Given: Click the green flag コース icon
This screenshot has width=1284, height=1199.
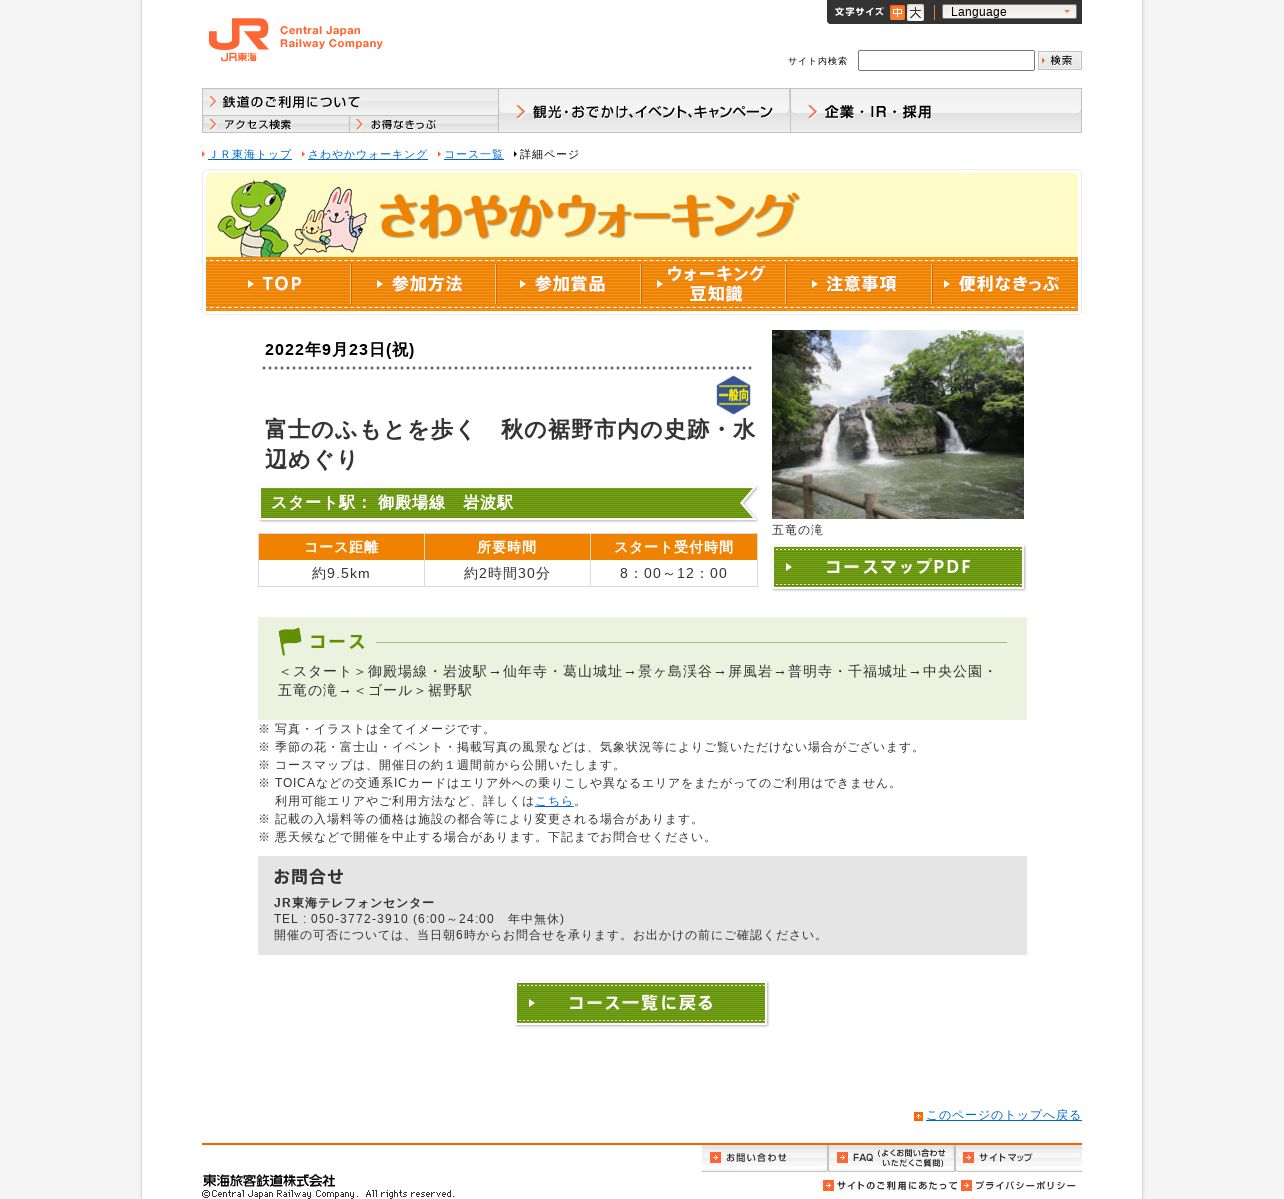Looking at the screenshot, I should [x=290, y=641].
